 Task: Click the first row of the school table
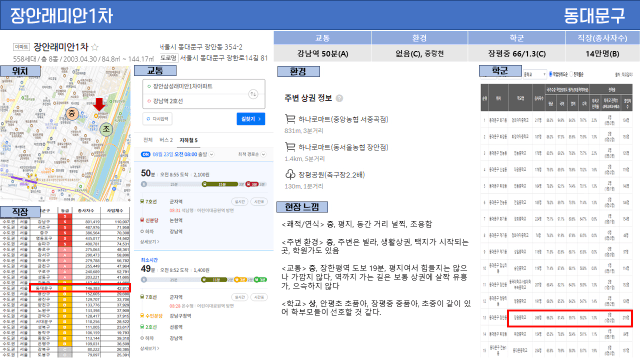coord(557,120)
